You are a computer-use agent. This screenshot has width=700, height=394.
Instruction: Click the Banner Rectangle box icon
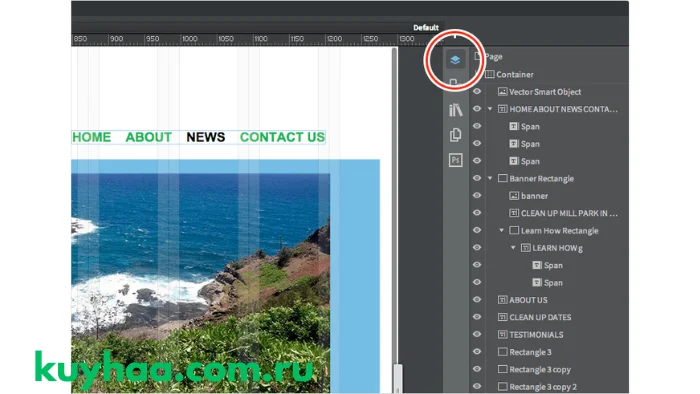[x=502, y=178]
